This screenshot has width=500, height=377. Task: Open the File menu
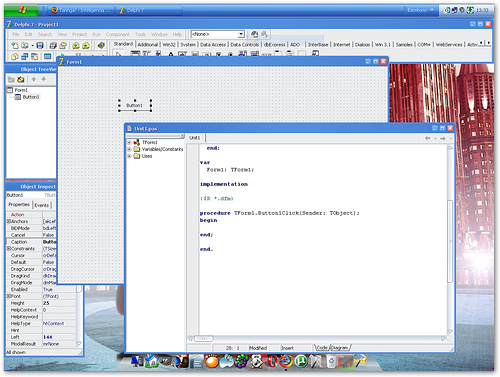click(x=15, y=34)
